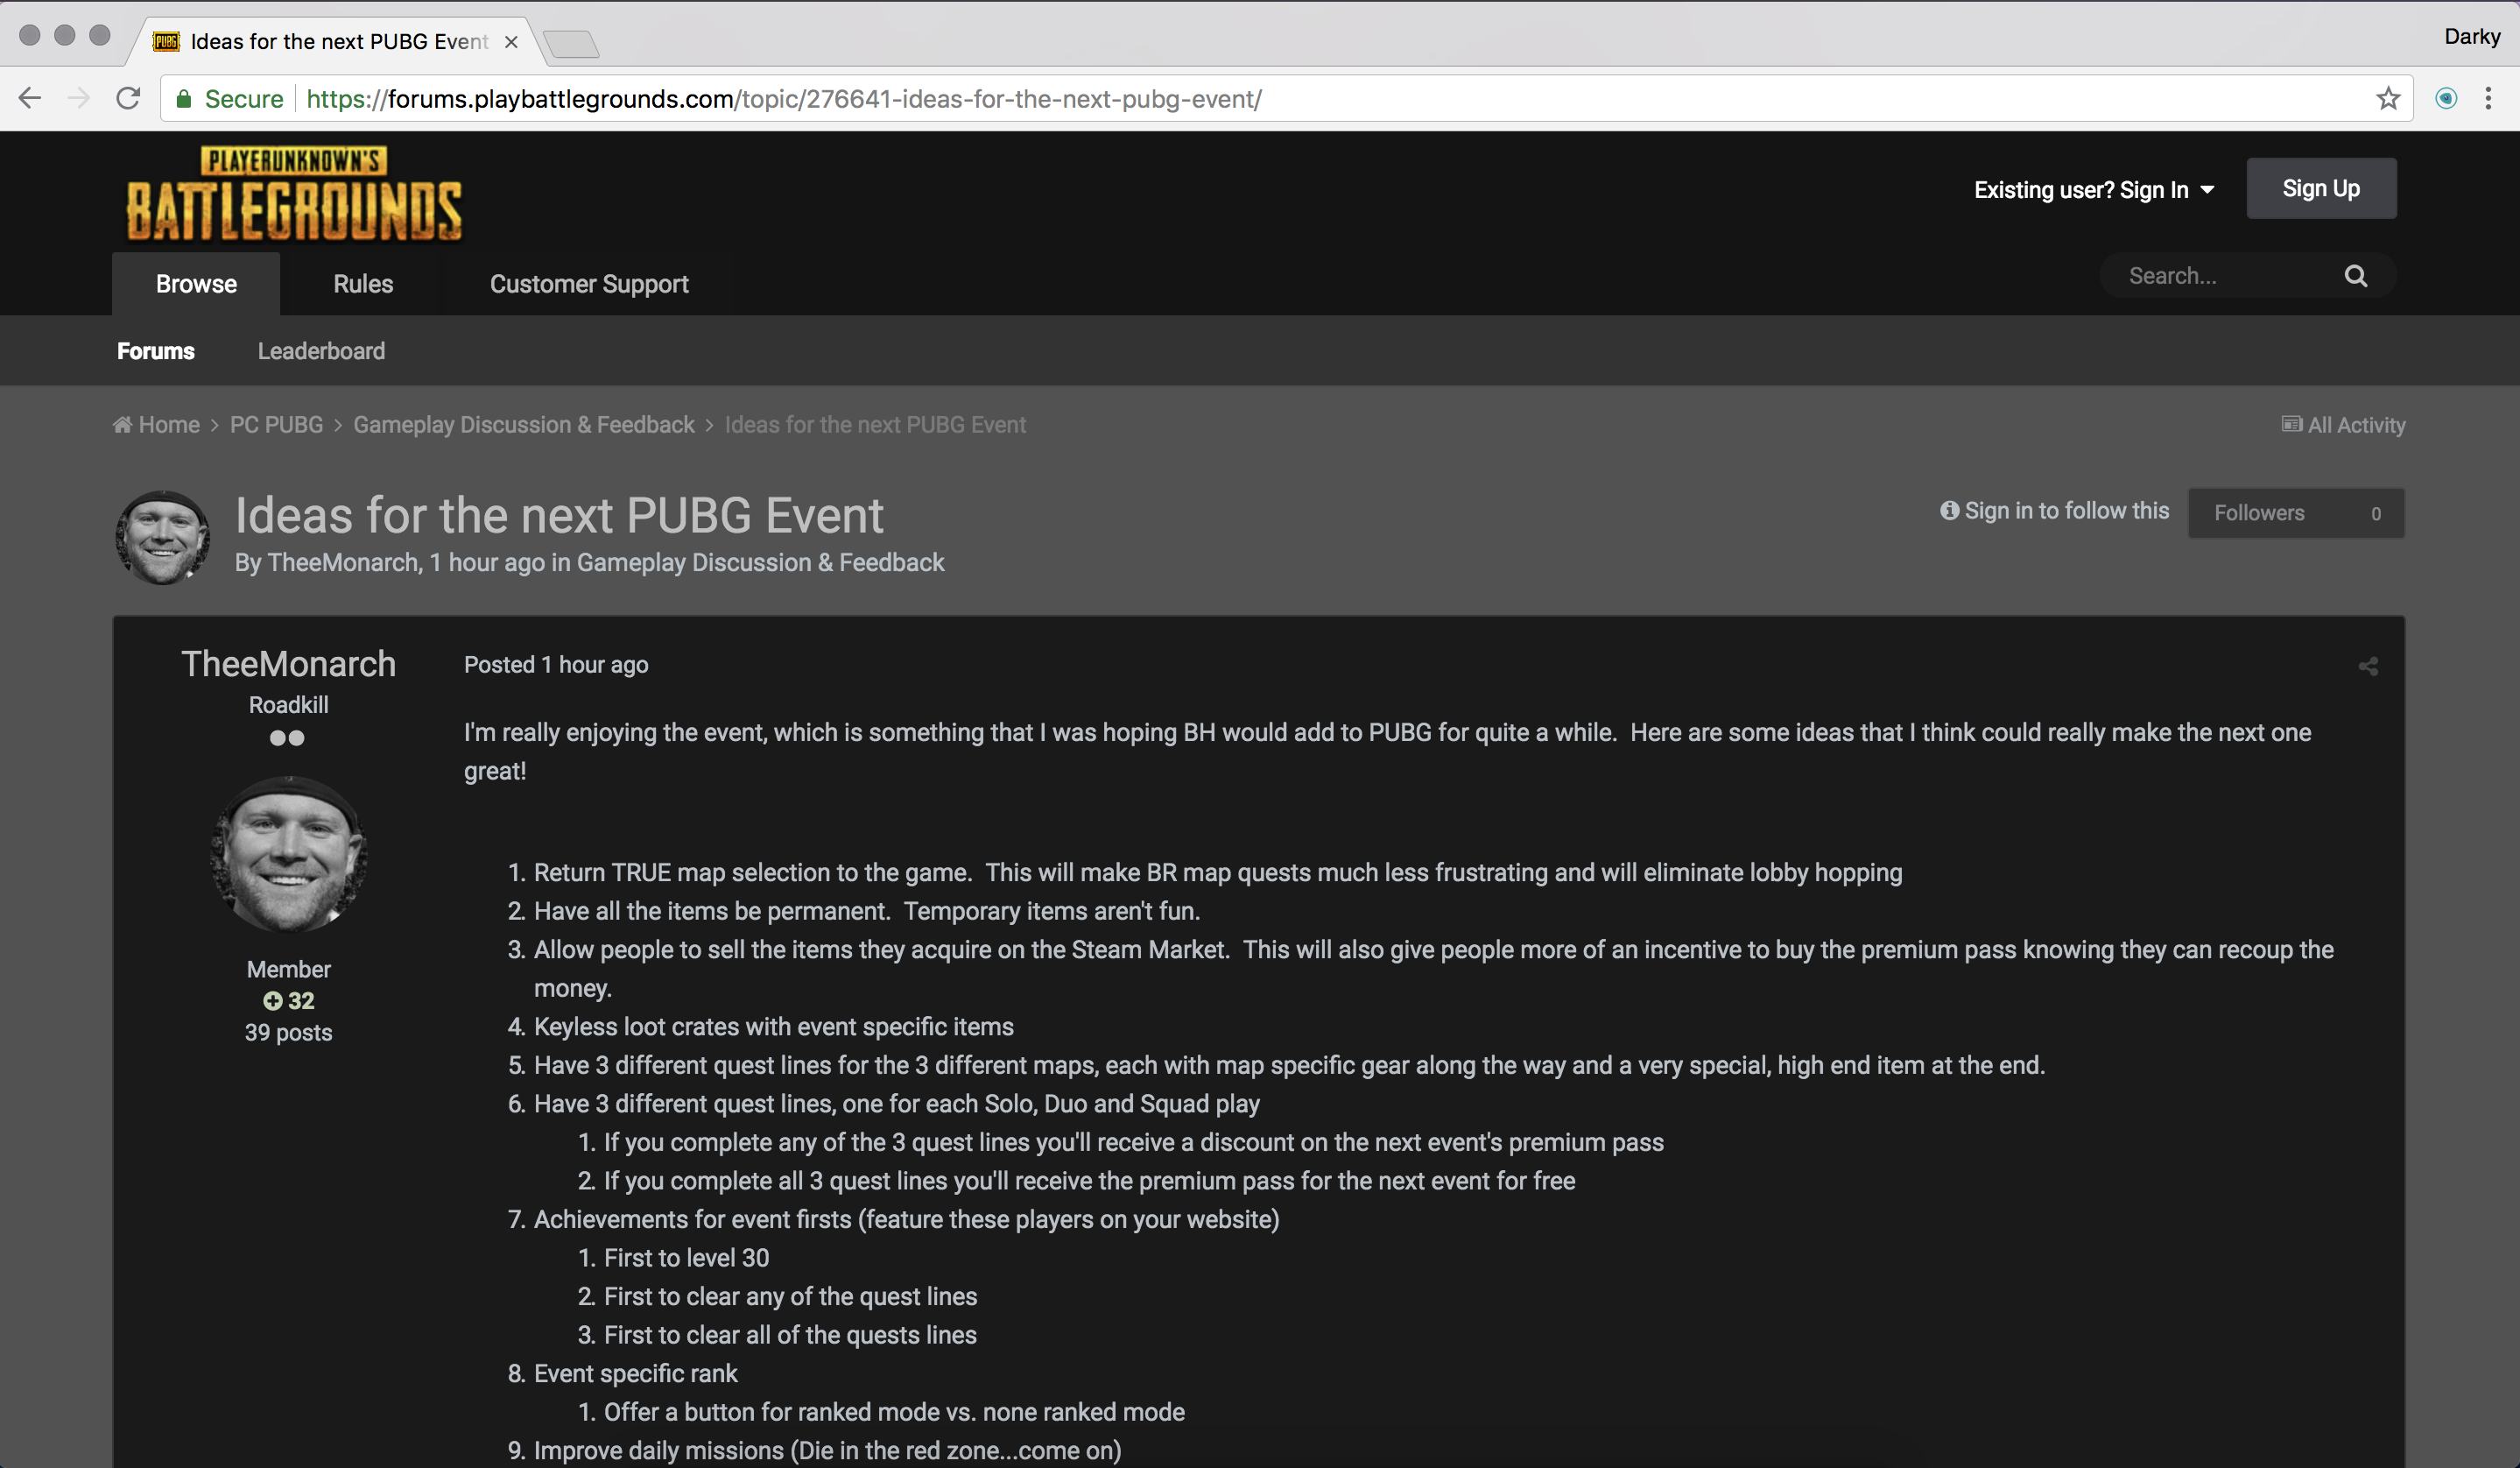Open the Browse tab
Viewport: 2520px width, 1468px height.
coord(196,284)
